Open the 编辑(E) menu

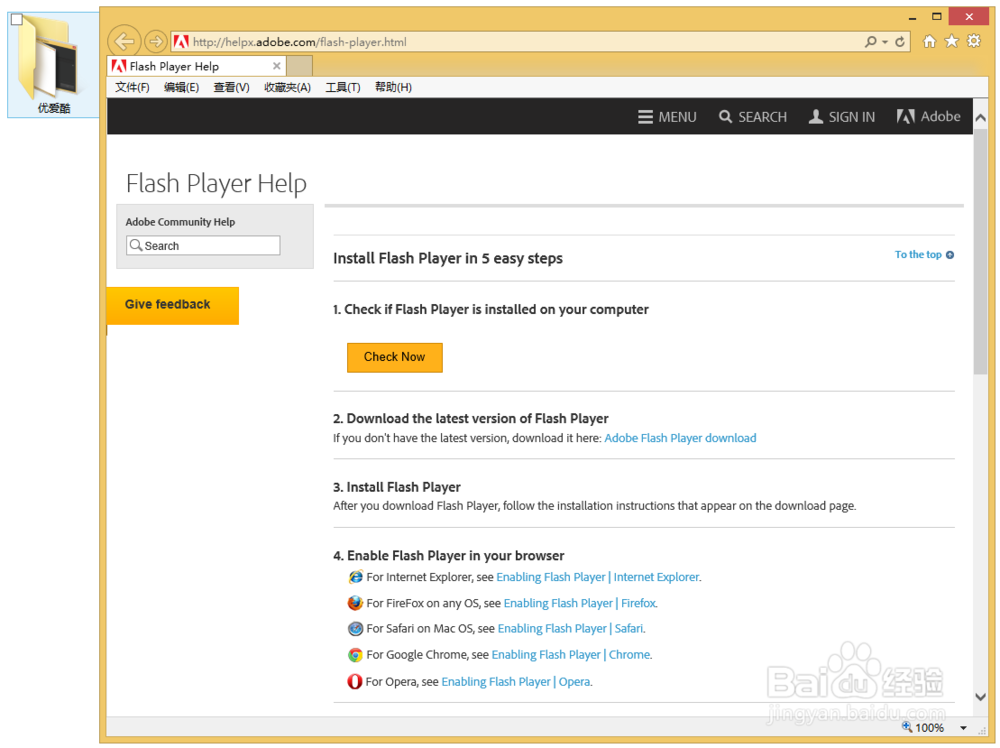[x=181, y=87]
